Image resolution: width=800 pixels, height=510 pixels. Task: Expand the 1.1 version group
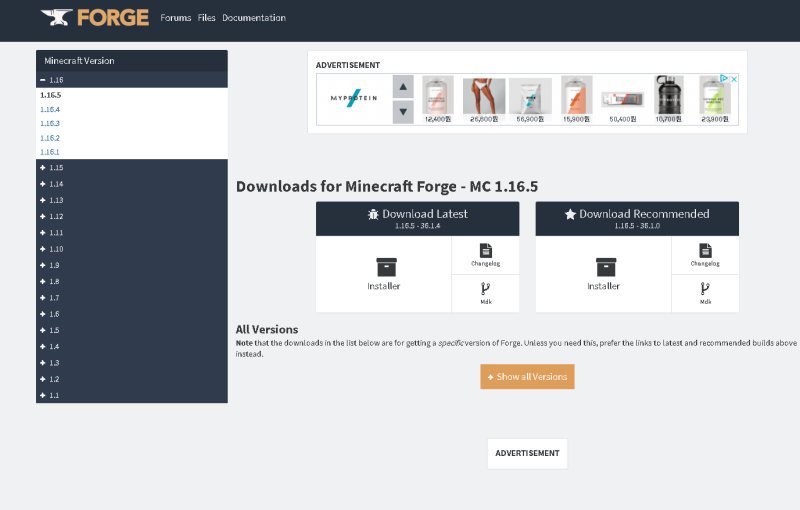click(x=132, y=395)
